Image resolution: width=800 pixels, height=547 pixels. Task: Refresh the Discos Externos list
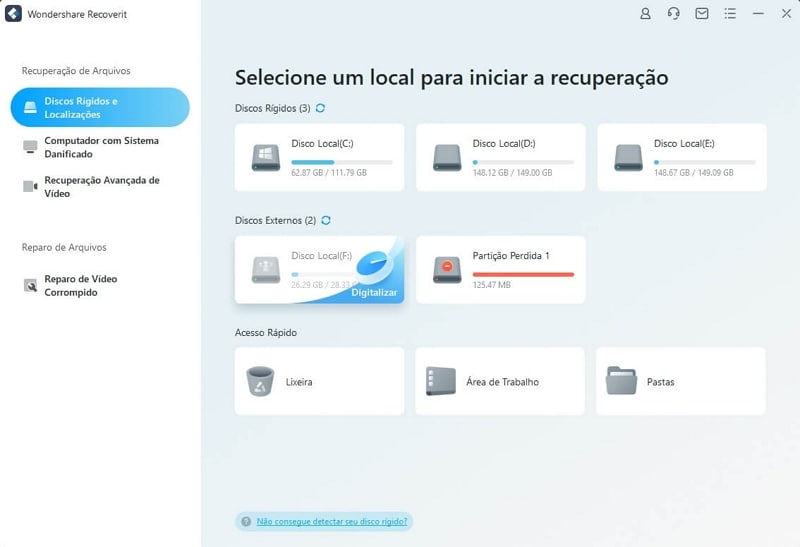click(x=326, y=220)
